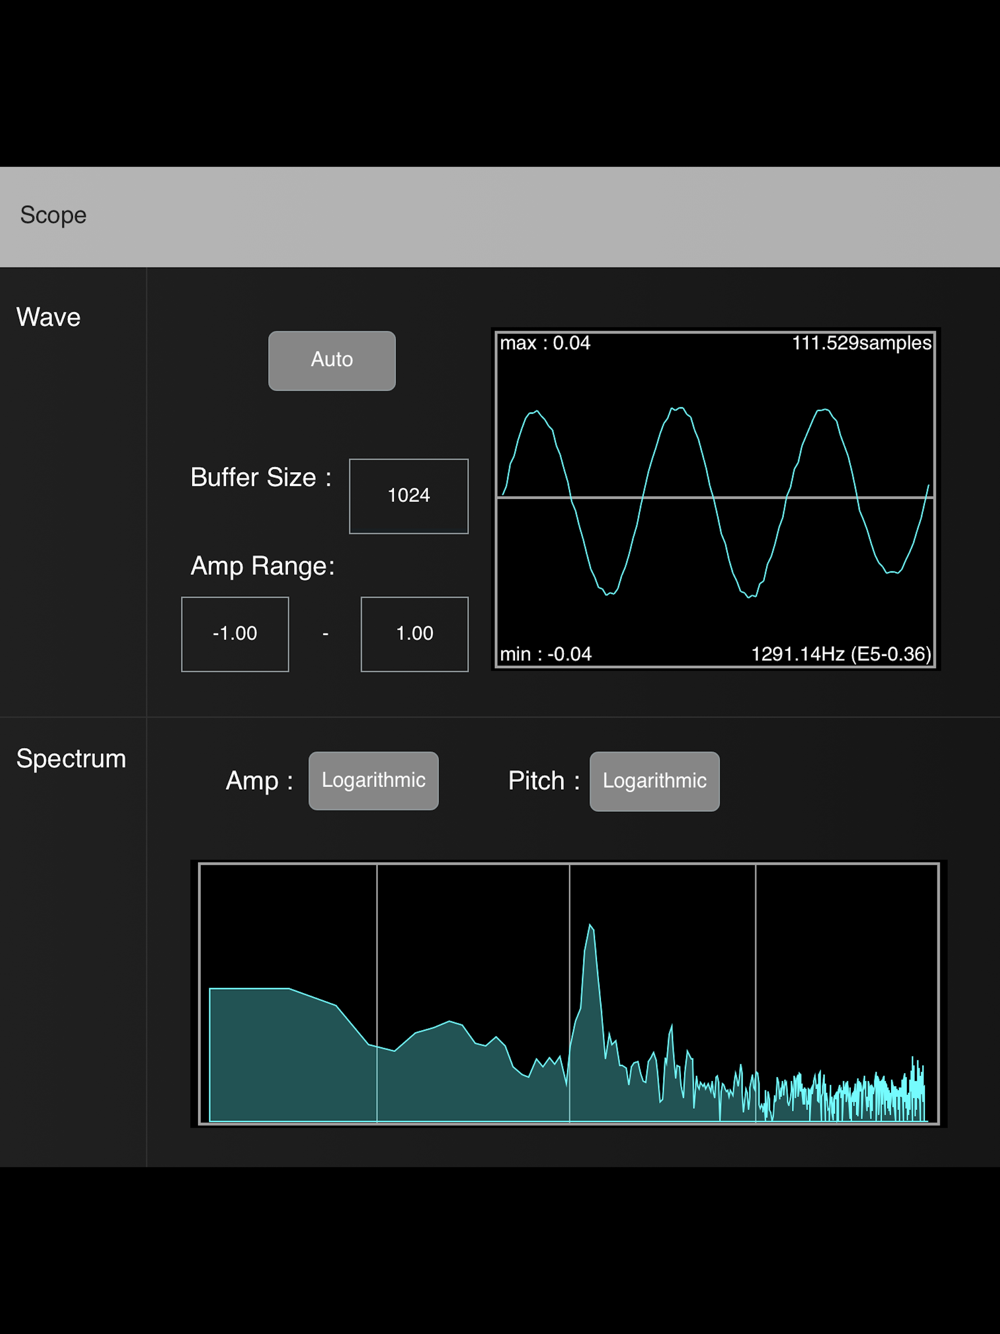Select the Buffer Size 1024 field
Image resolution: width=1000 pixels, height=1334 pixels.
click(409, 496)
